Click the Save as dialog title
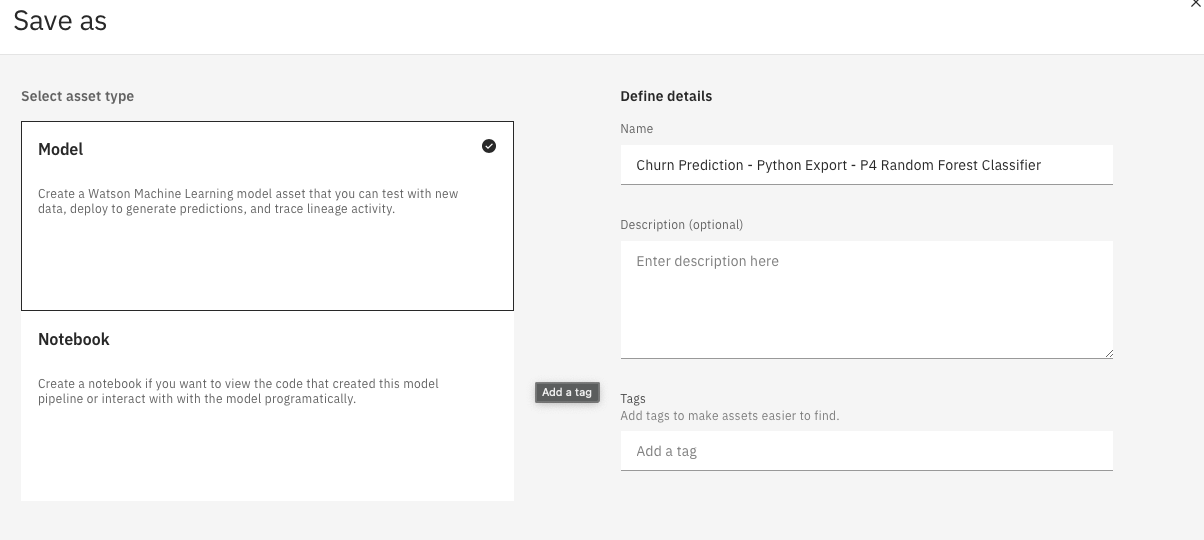1204x540 pixels. point(60,21)
